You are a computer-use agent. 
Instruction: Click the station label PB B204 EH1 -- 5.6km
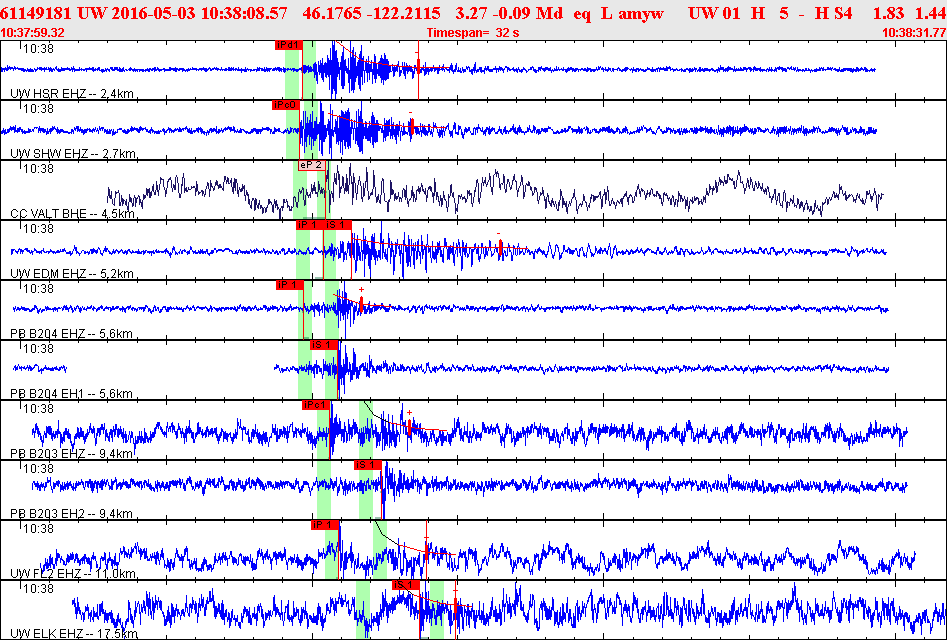point(71,394)
